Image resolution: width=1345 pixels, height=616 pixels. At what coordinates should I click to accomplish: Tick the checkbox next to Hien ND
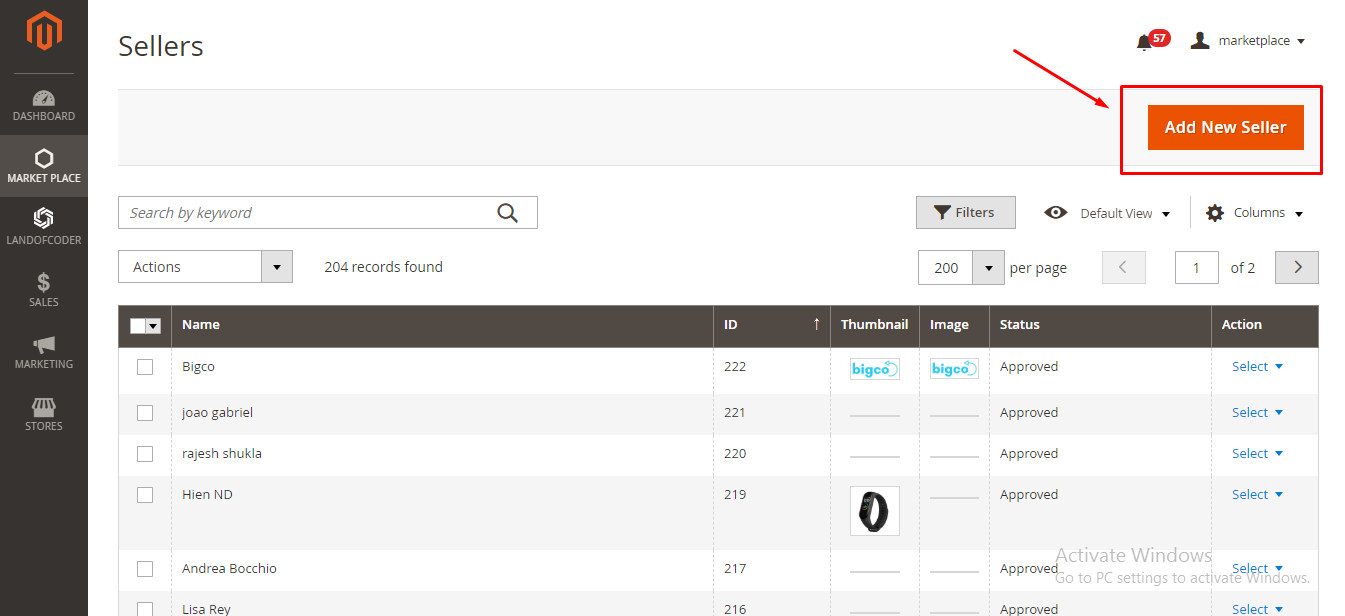tap(145, 494)
